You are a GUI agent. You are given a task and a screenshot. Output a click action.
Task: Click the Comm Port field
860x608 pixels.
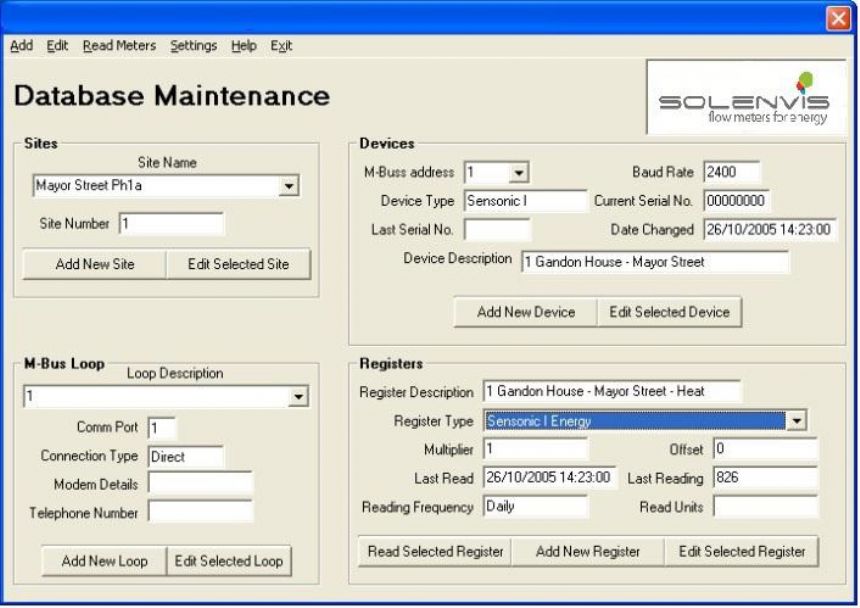[162, 428]
